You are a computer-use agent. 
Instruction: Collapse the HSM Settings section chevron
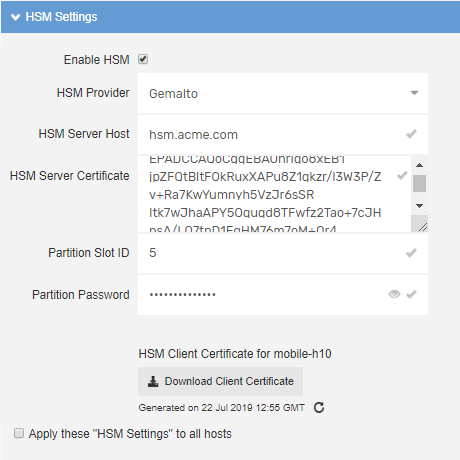click(16, 17)
